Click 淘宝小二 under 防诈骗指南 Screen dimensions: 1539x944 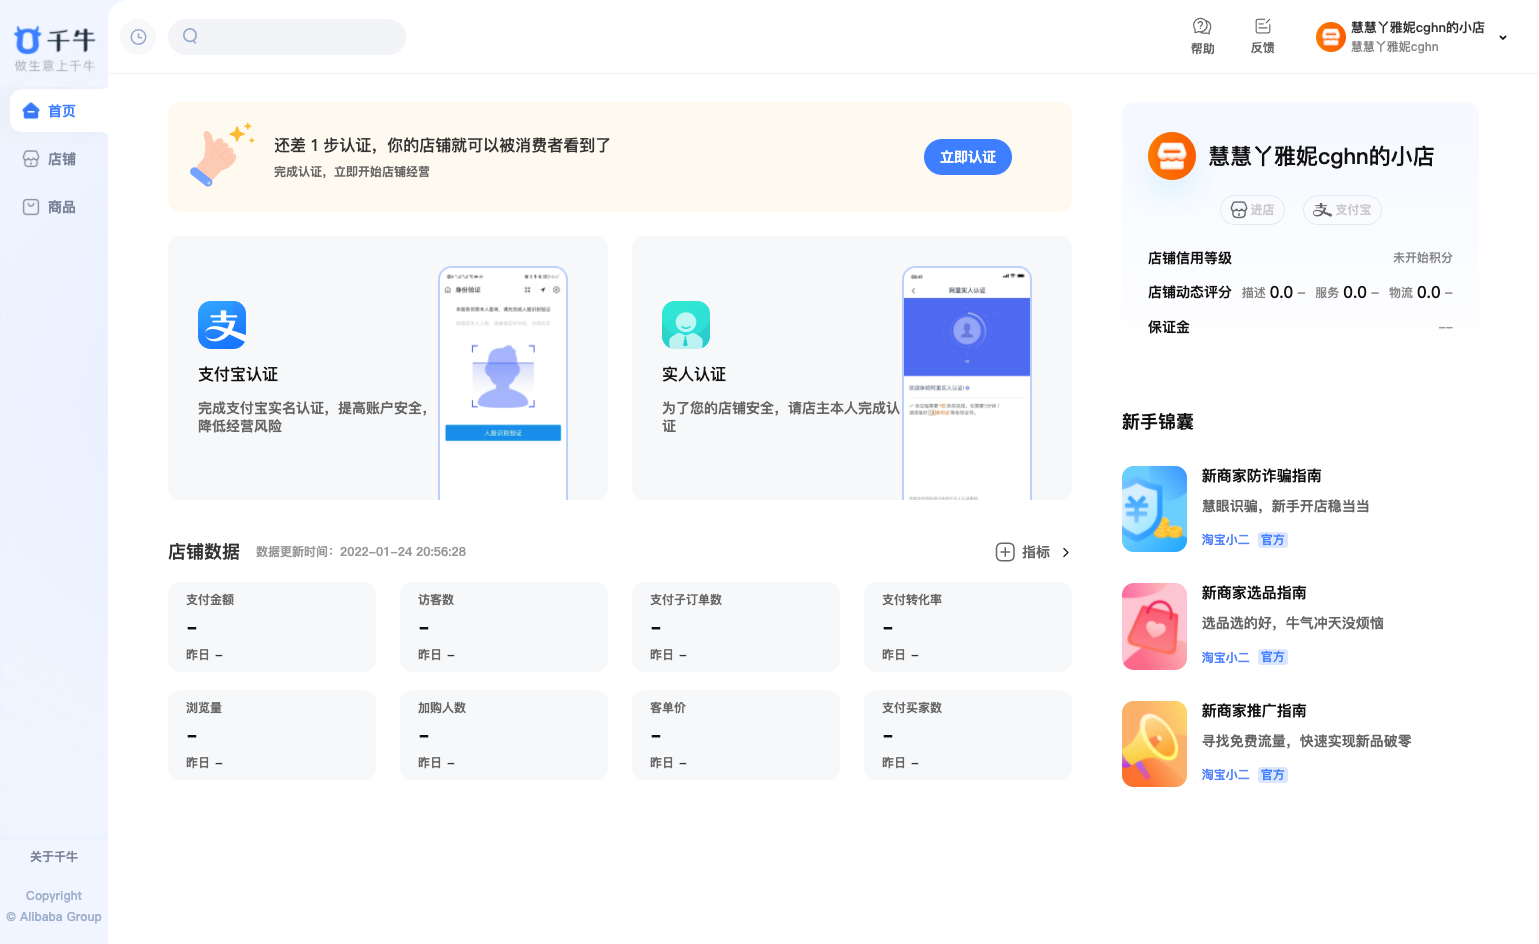point(1225,540)
